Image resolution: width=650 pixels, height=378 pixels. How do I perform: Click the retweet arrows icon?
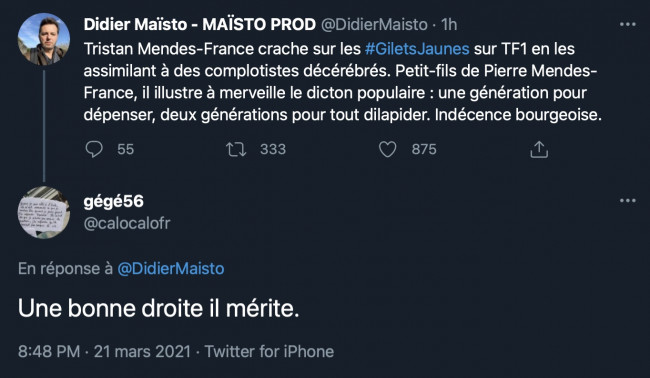point(236,149)
